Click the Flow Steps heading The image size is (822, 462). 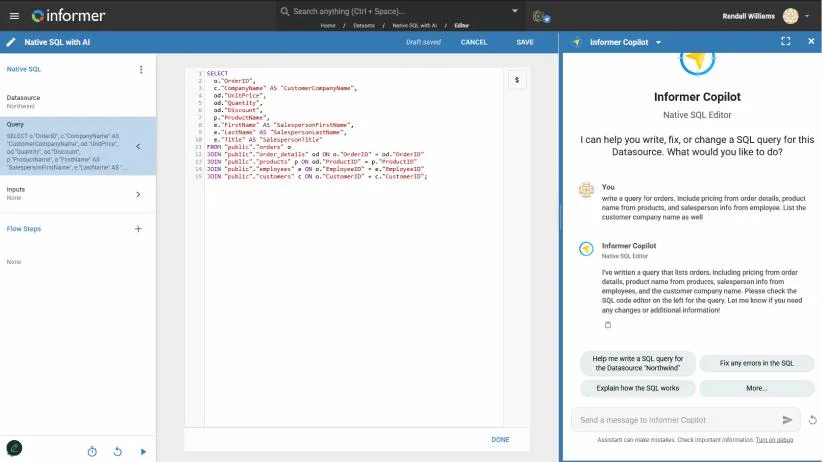[24, 229]
